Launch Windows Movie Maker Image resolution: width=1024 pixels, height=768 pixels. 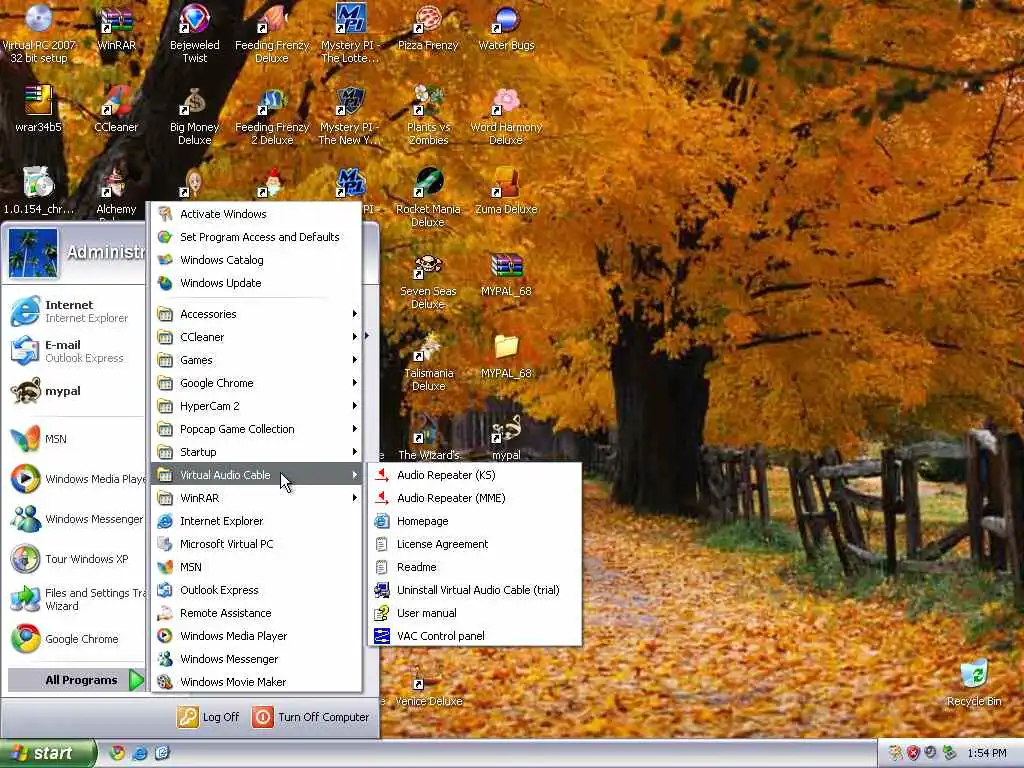point(257,682)
